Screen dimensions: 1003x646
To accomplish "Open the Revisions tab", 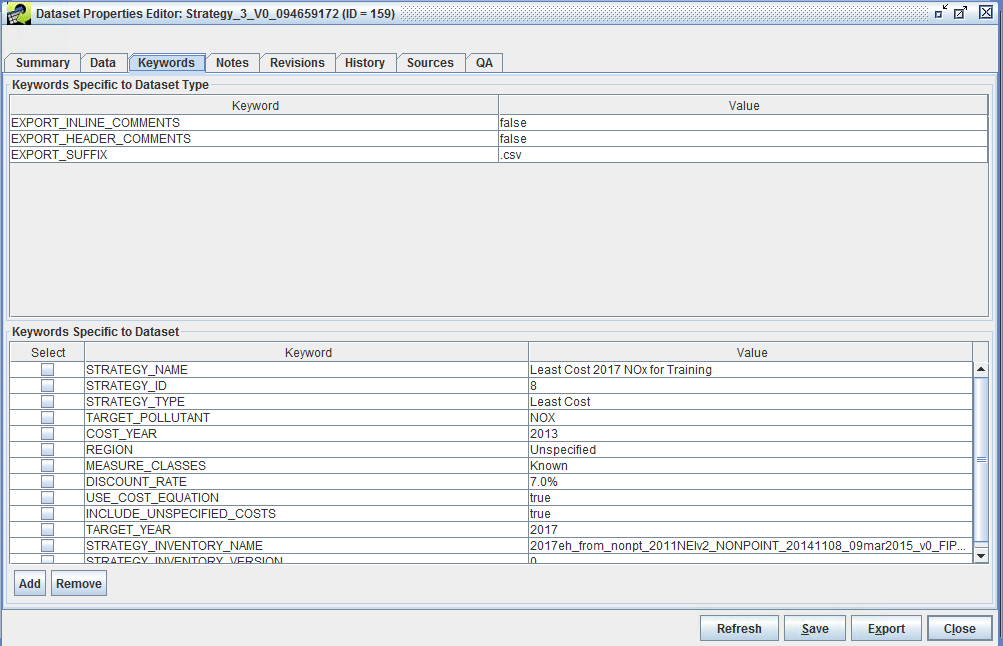I will click(297, 62).
